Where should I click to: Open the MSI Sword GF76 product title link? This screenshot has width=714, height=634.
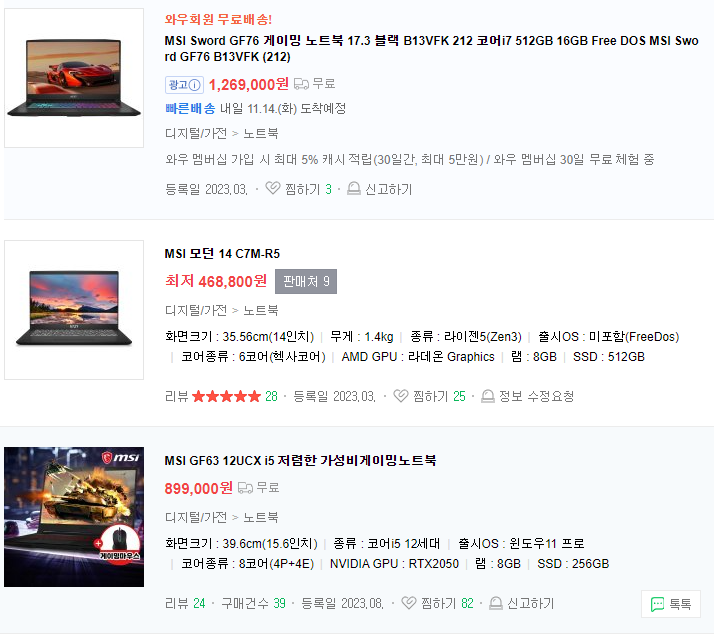click(x=431, y=49)
